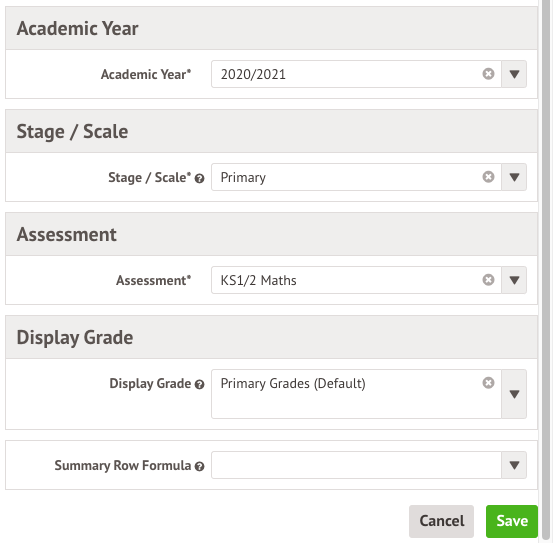Image resolution: width=559 pixels, height=544 pixels.
Task: Clear the Primary Stage / Scale value
Action: (x=488, y=177)
